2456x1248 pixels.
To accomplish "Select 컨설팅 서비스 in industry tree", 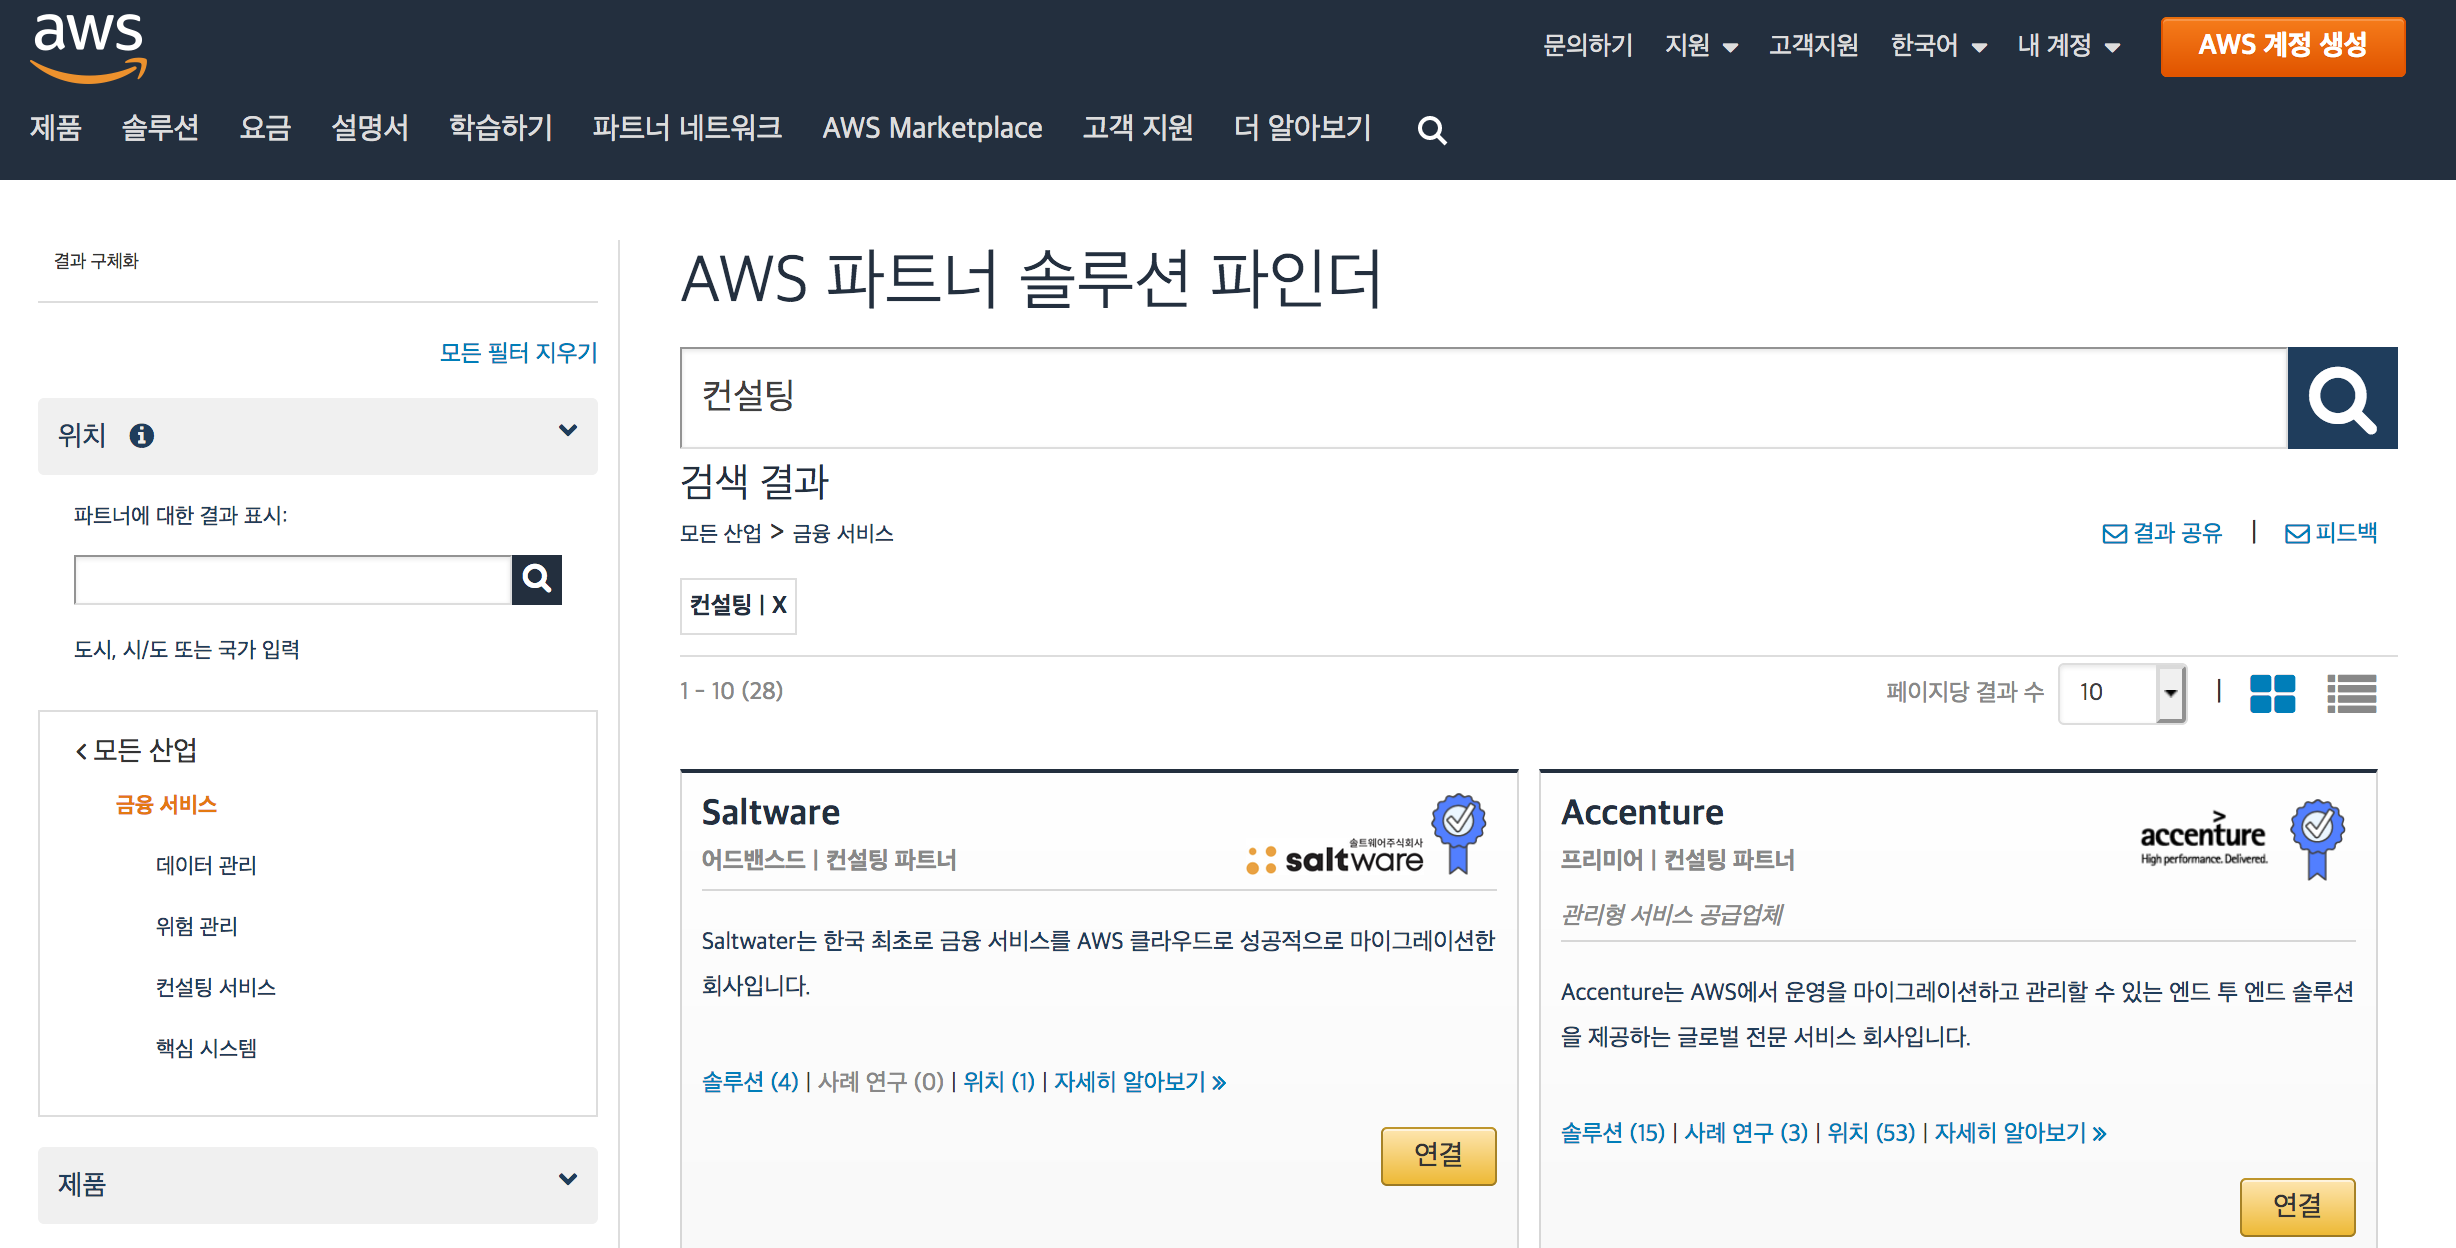I will (215, 987).
